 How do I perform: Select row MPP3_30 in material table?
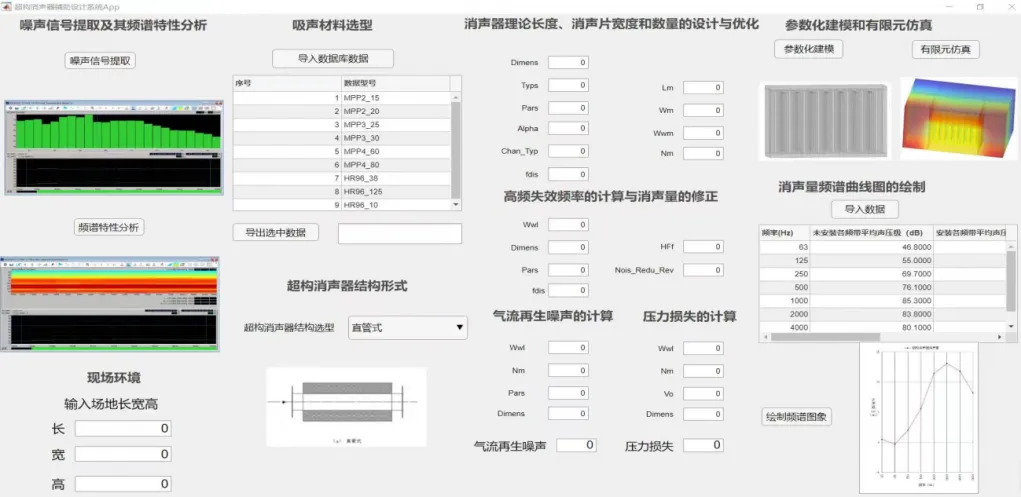tap(342, 138)
